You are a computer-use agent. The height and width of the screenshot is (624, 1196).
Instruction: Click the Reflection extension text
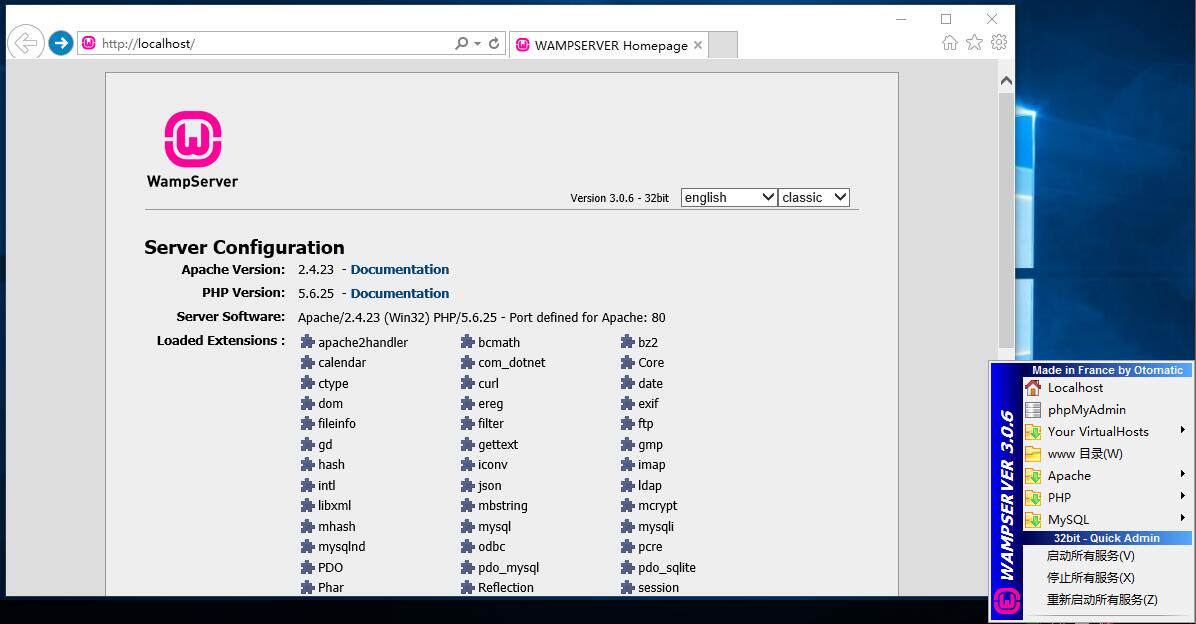[506, 587]
